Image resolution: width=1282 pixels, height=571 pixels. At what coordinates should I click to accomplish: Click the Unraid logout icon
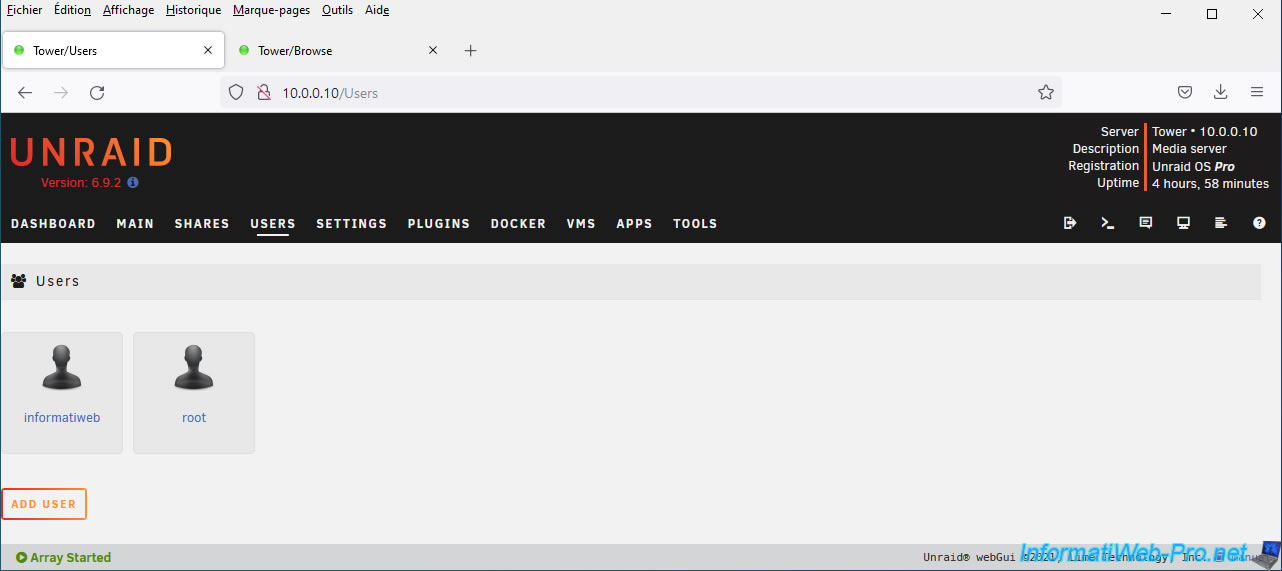pyautogui.click(x=1070, y=223)
